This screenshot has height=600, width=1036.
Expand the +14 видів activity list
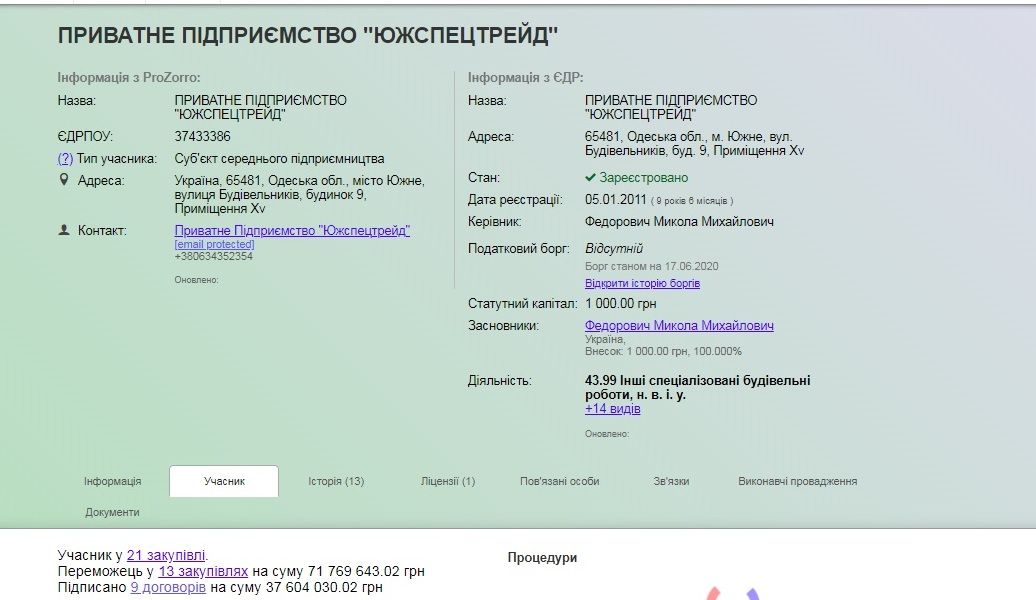coord(612,409)
